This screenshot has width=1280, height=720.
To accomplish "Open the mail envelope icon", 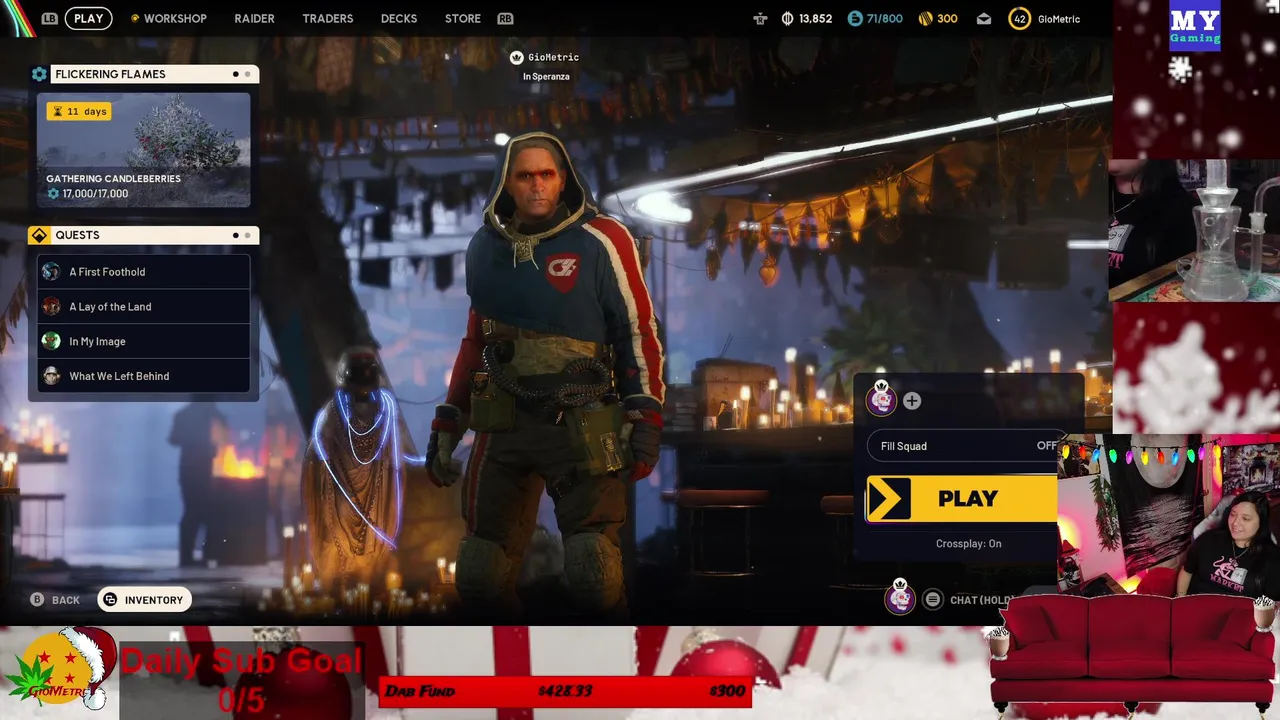I will click(984, 18).
